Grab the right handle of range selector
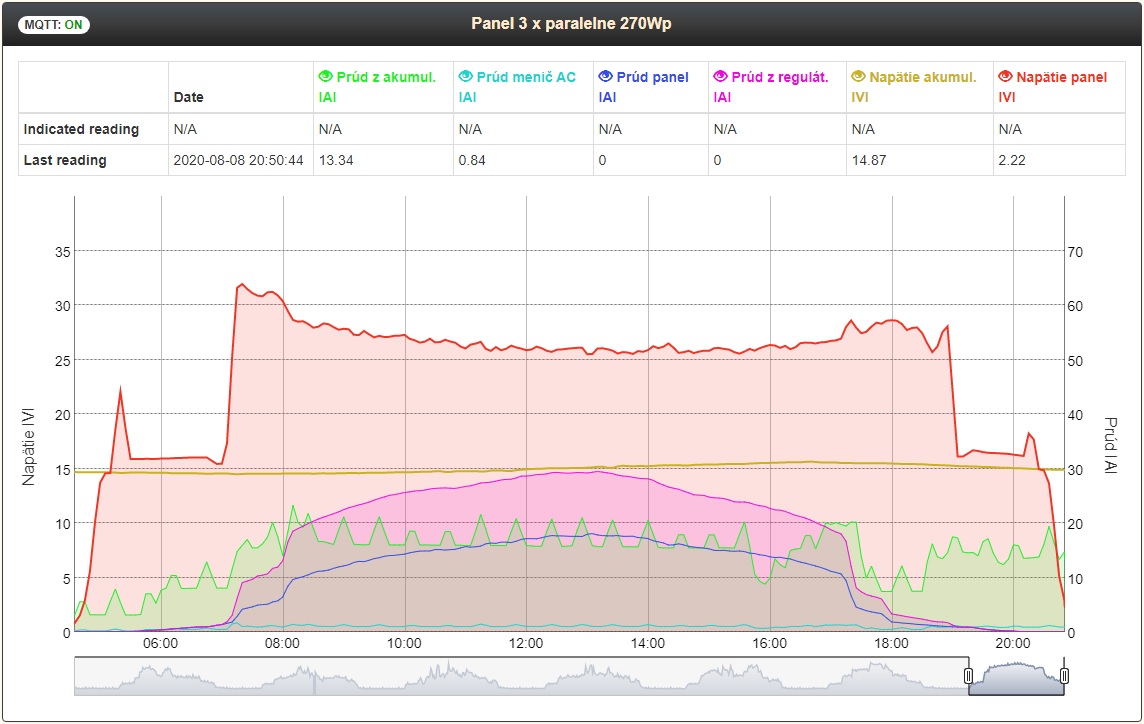The width and height of the screenshot is (1144, 724). pyautogui.click(x=1064, y=676)
